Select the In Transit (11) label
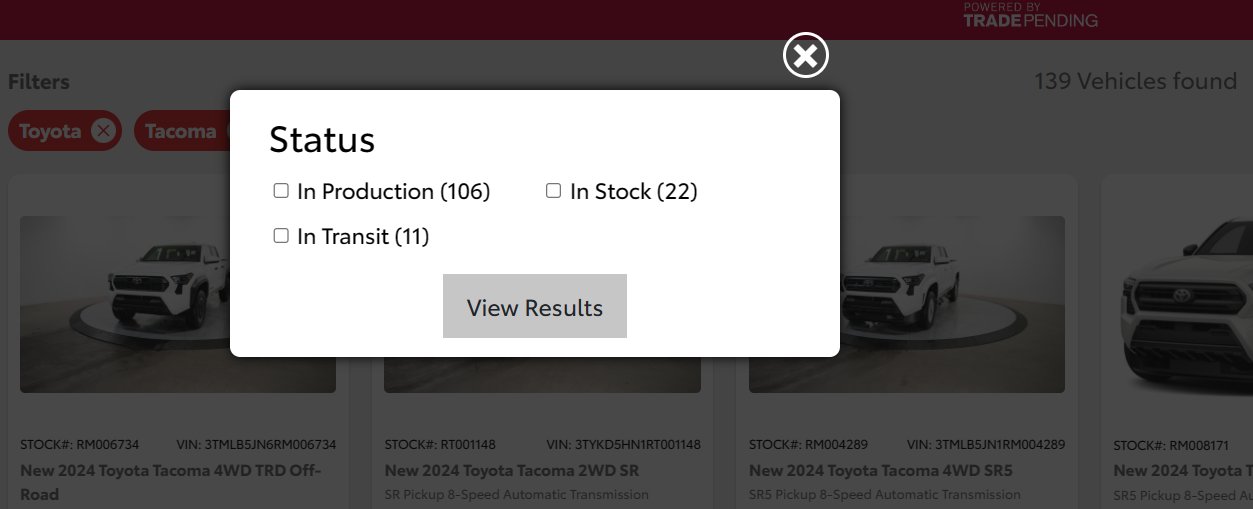 [363, 237]
